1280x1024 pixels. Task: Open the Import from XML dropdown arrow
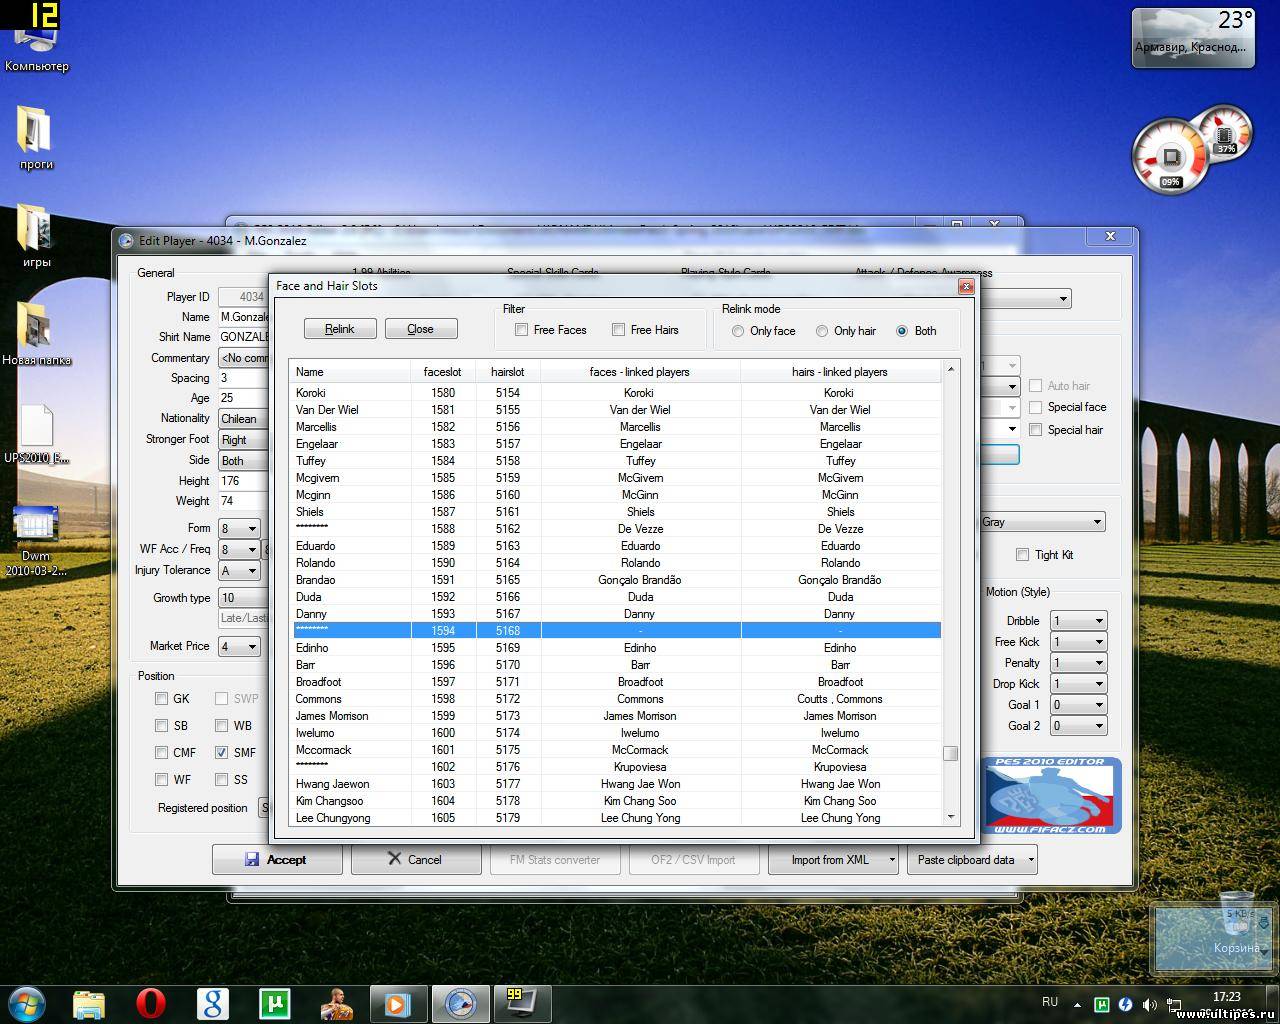coord(892,860)
